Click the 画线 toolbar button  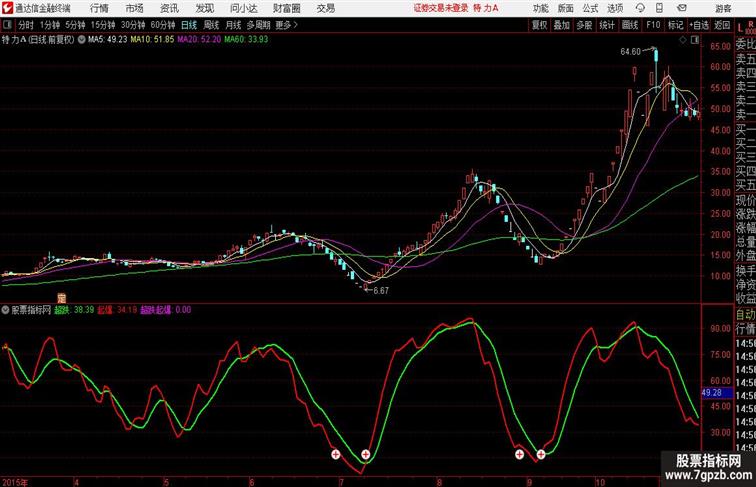click(x=630, y=25)
